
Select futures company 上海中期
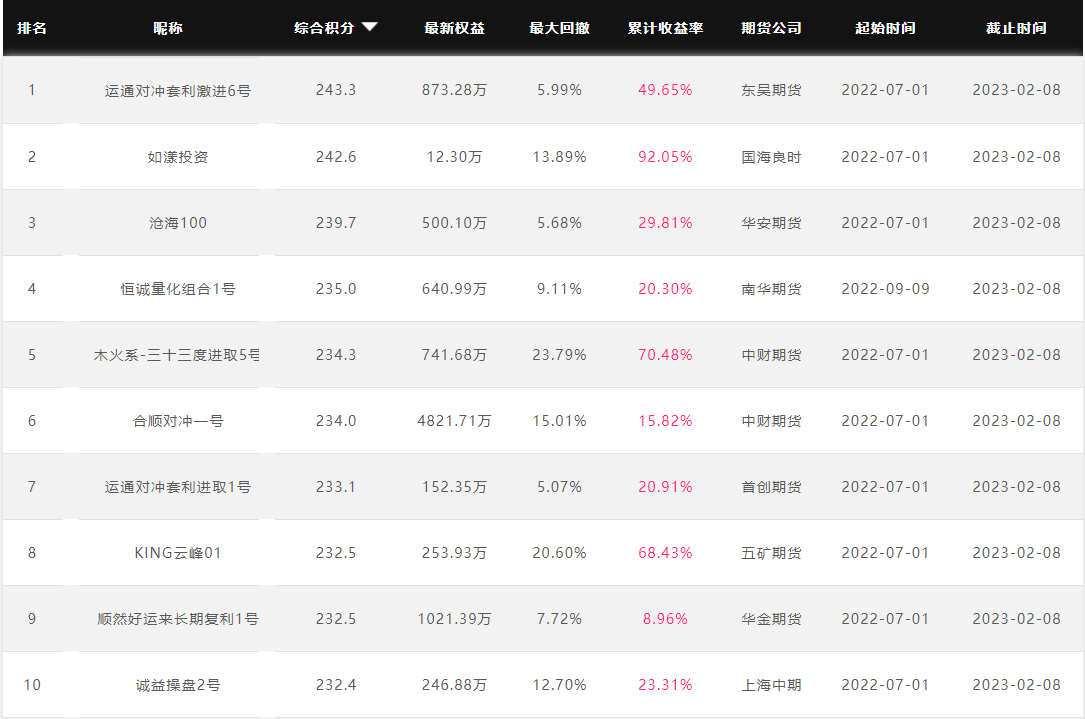[x=771, y=685]
